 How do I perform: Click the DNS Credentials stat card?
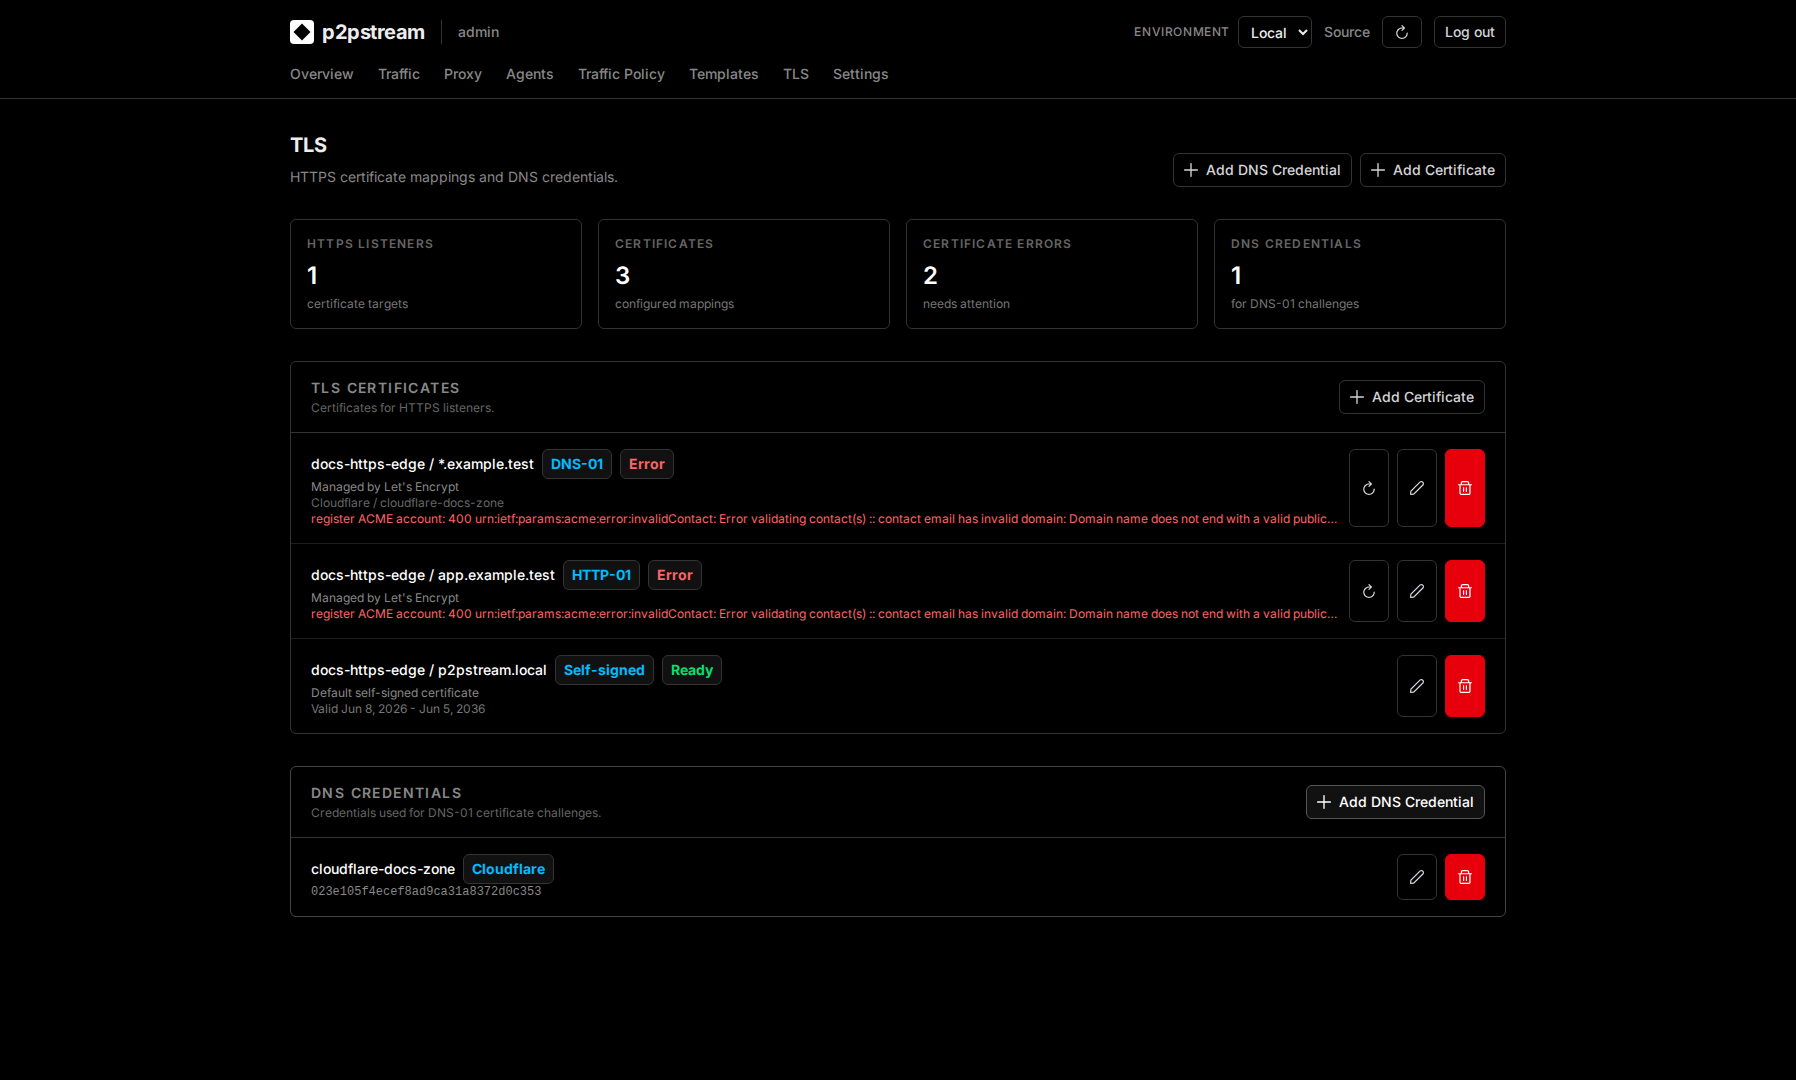(x=1360, y=274)
